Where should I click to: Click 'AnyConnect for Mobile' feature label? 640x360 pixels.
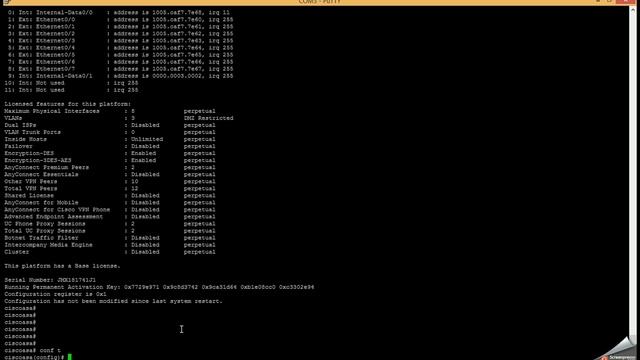(x=41, y=202)
